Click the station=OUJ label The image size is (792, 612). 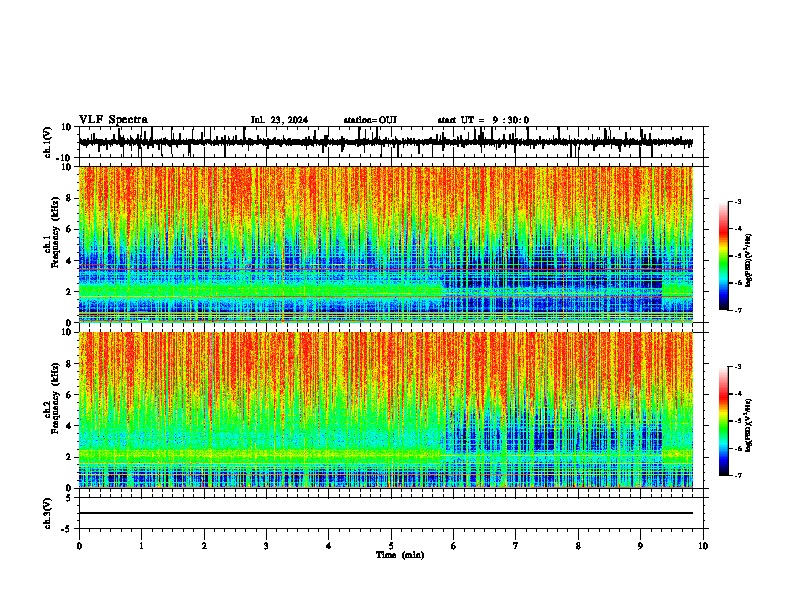pos(370,120)
